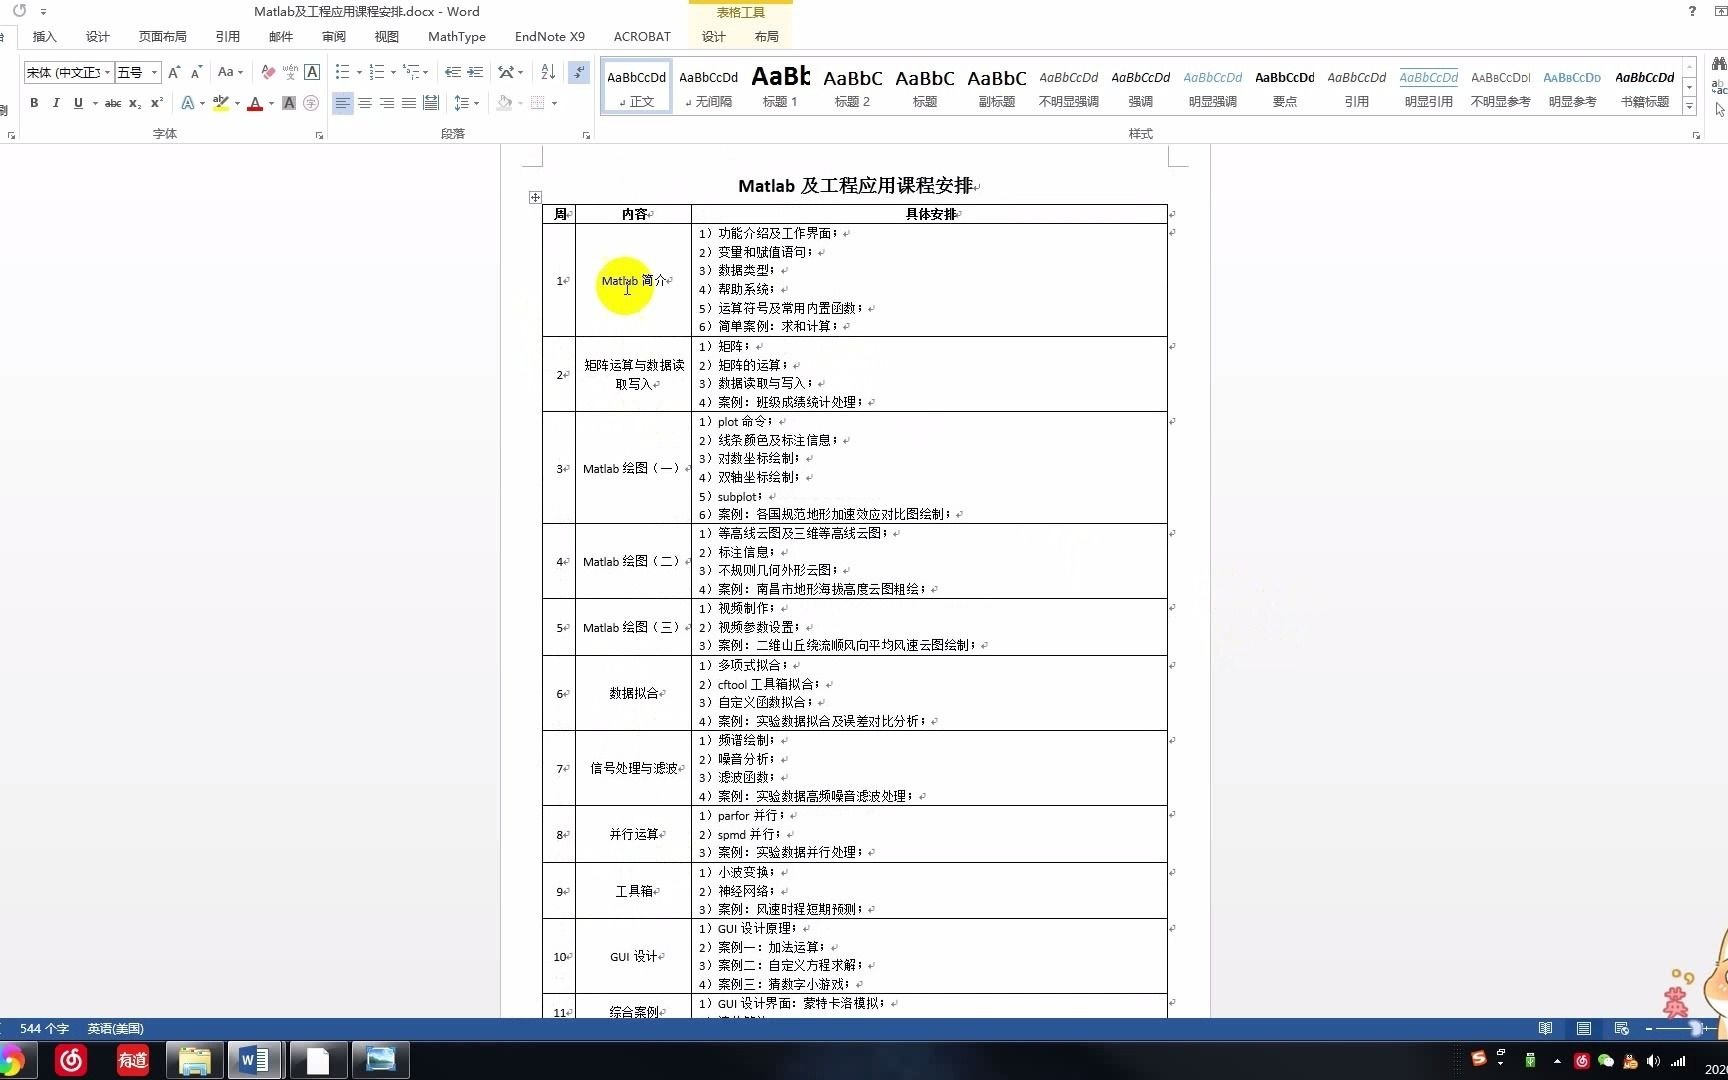1728x1080 pixels.
Task: Apply the 标题 1 heading style
Action: 780,86
